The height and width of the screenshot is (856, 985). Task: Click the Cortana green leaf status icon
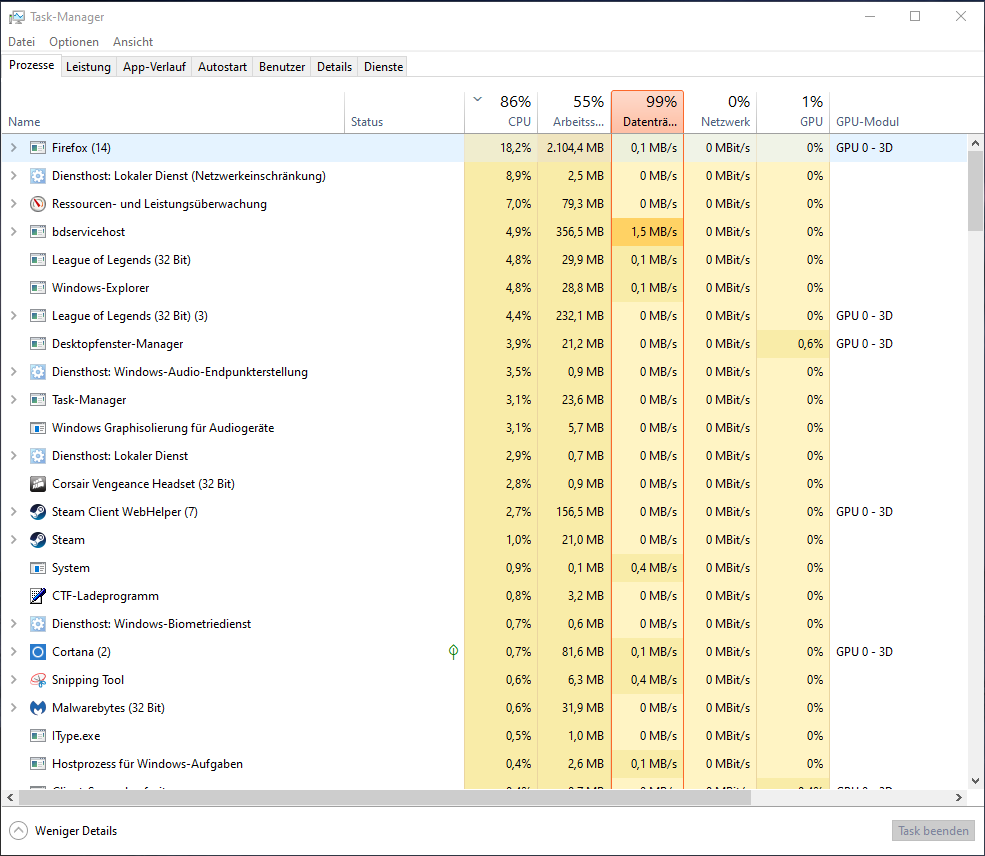(454, 652)
